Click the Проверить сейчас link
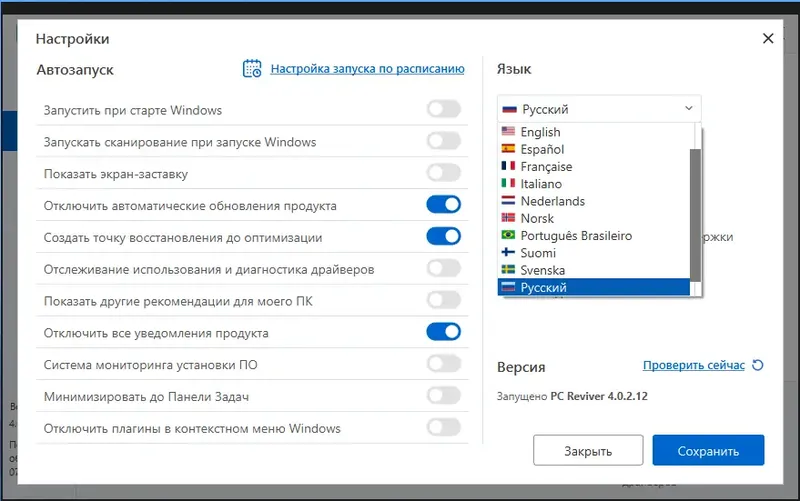 693,365
